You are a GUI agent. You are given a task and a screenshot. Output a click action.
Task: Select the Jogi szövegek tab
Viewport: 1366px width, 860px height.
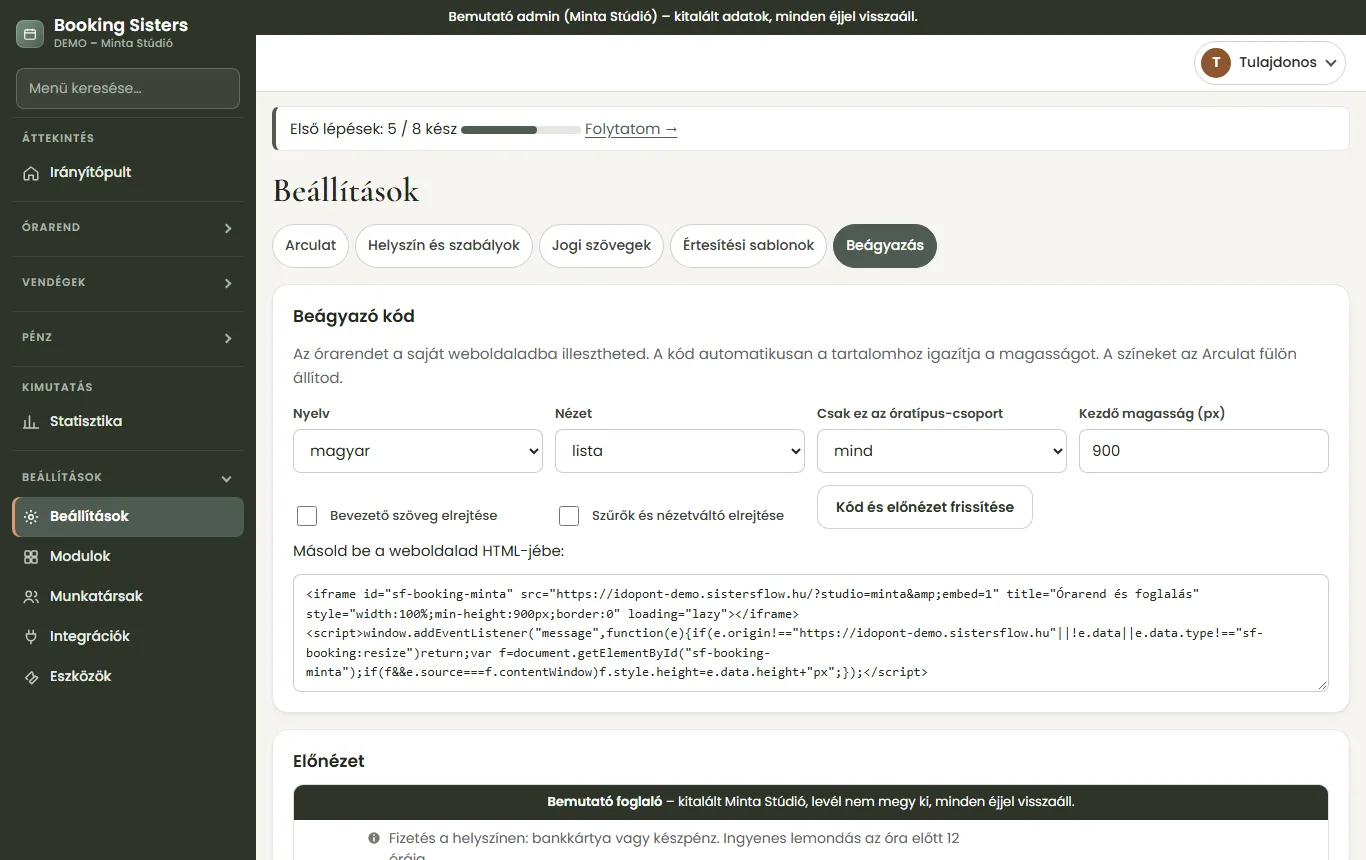(601, 246)
